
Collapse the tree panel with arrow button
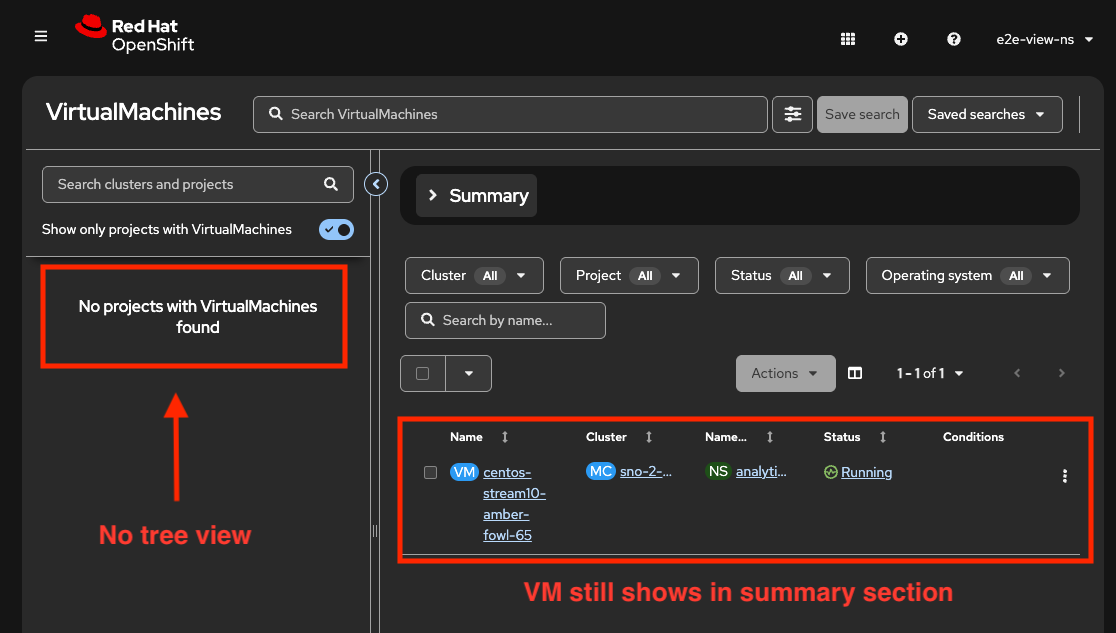click(x=376, y=184)
